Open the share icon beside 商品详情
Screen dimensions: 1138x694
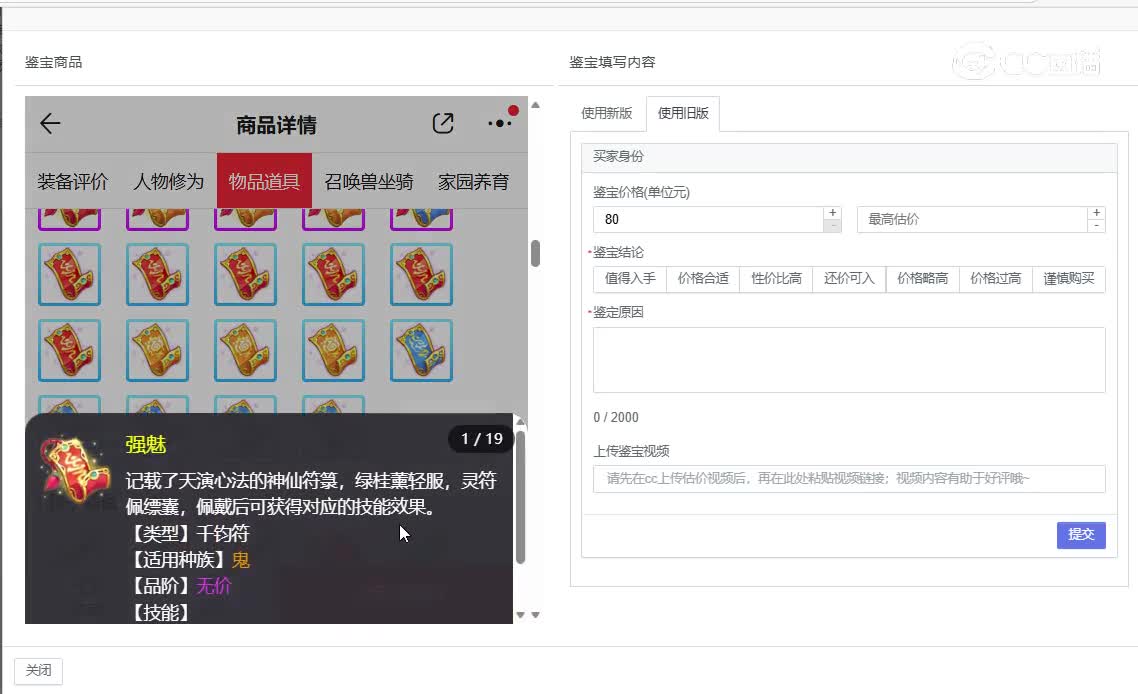coord(443,123)
